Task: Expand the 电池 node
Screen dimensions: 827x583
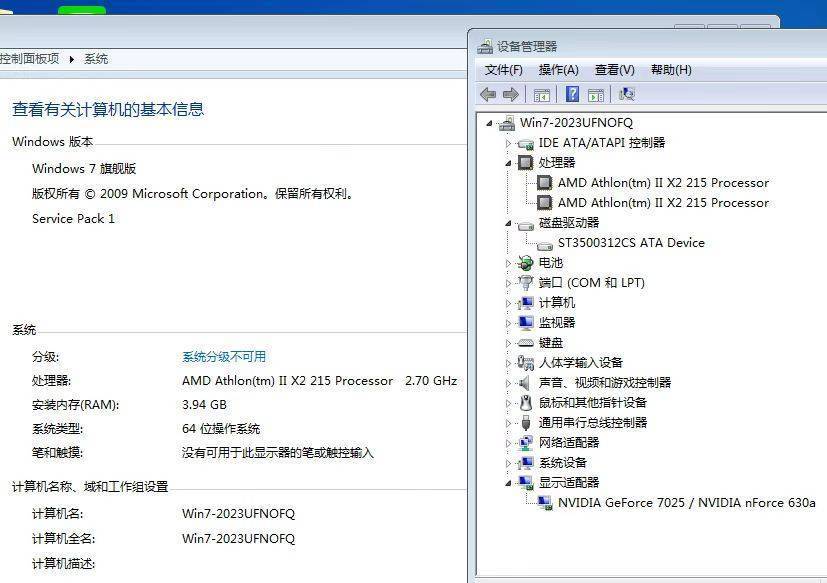Action: pyautogui.click(x=508, y=263)
